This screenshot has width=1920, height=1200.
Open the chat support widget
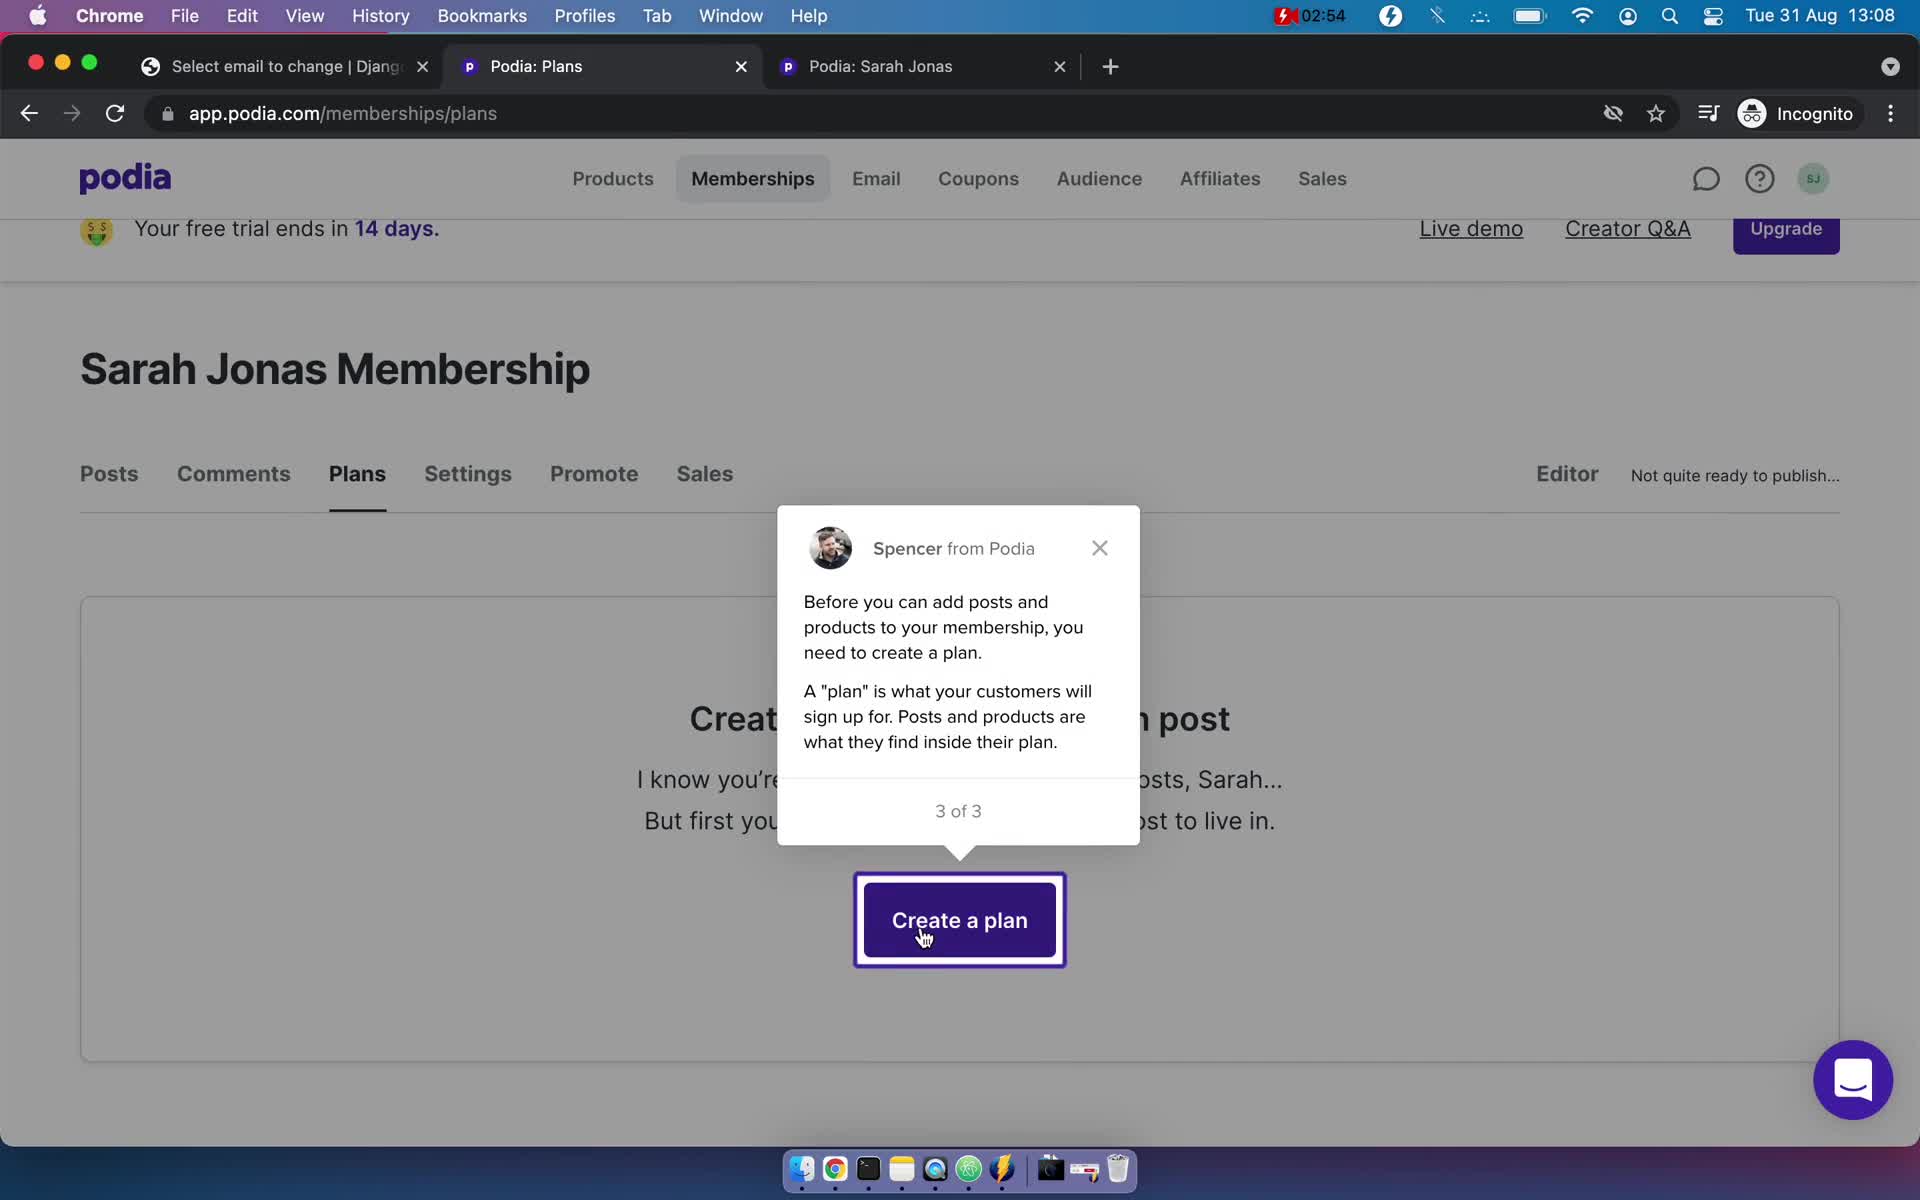pyautogui.click(x=1852, y=1078)
